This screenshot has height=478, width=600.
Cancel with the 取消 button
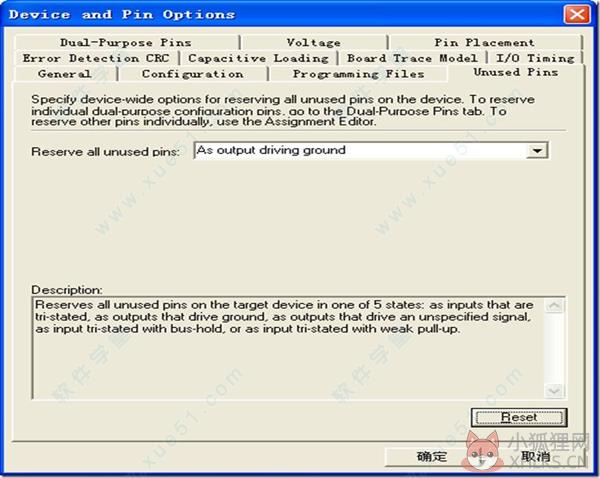click(536, 457)
